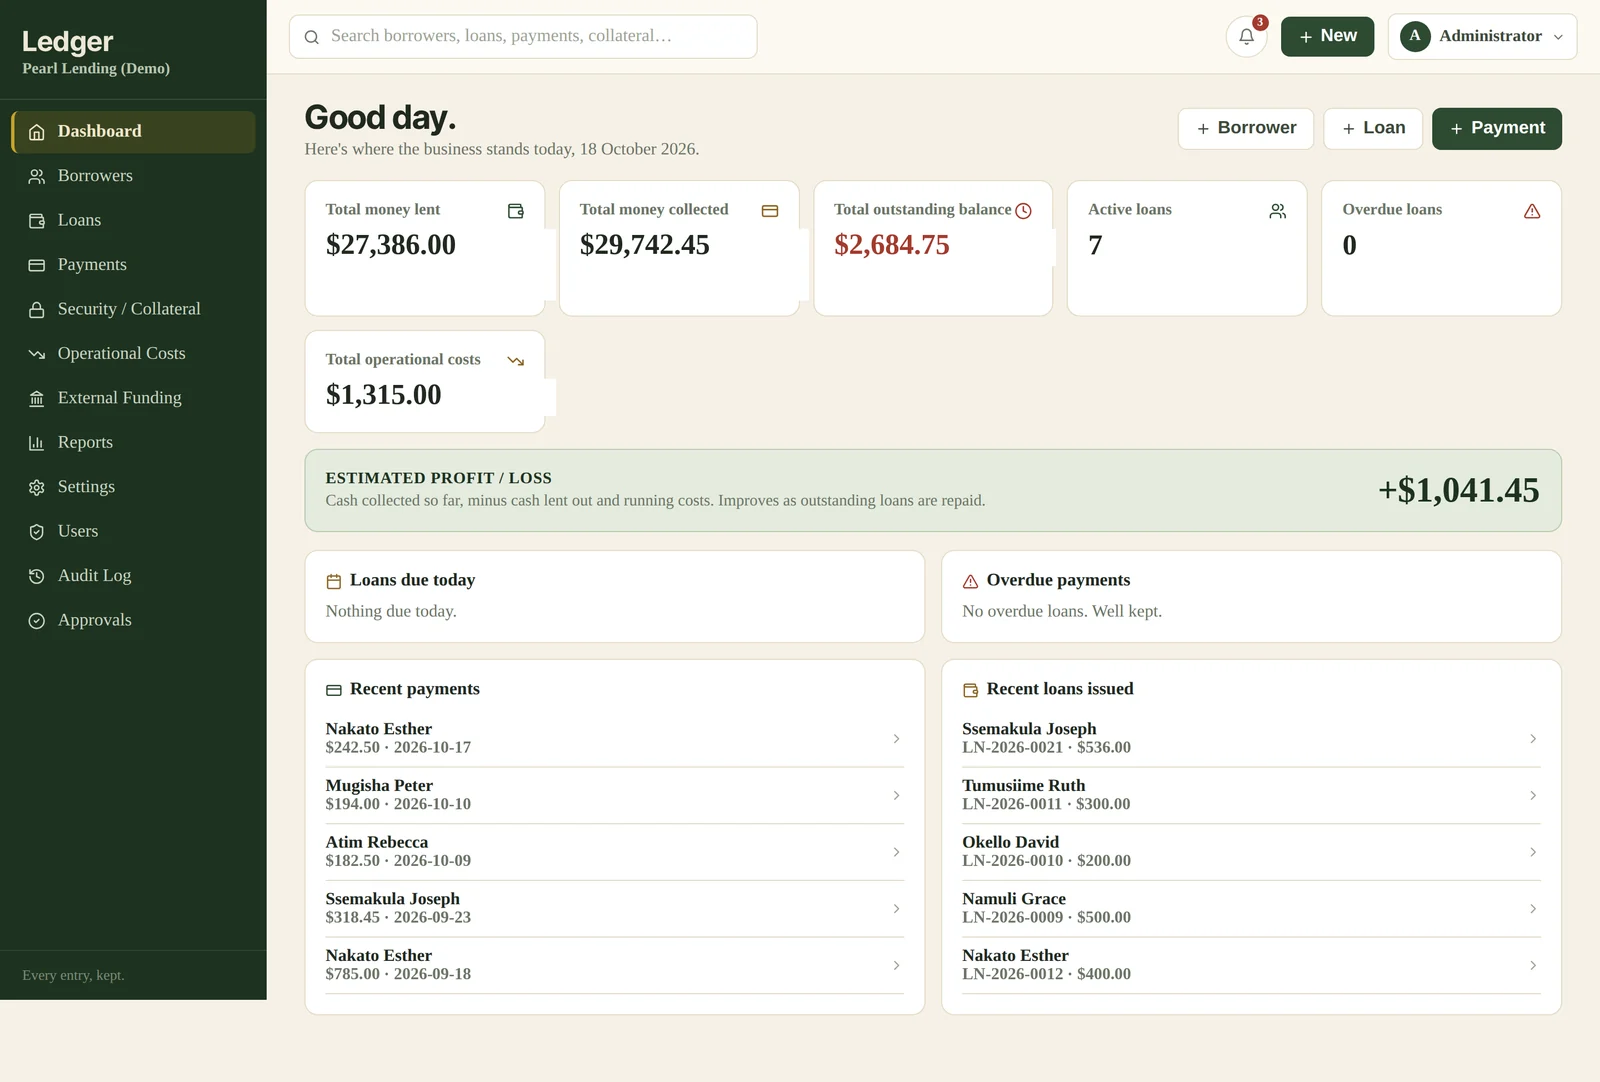Screen dimensions: 1600x1082
Task: Open Loans in the sidebar
Action: pyautogui.click(x=133, y=220)
